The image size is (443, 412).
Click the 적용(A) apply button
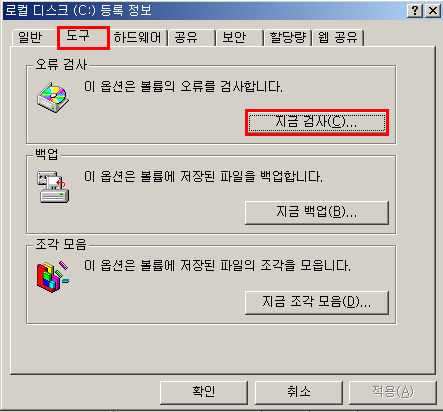coord(393,392)
